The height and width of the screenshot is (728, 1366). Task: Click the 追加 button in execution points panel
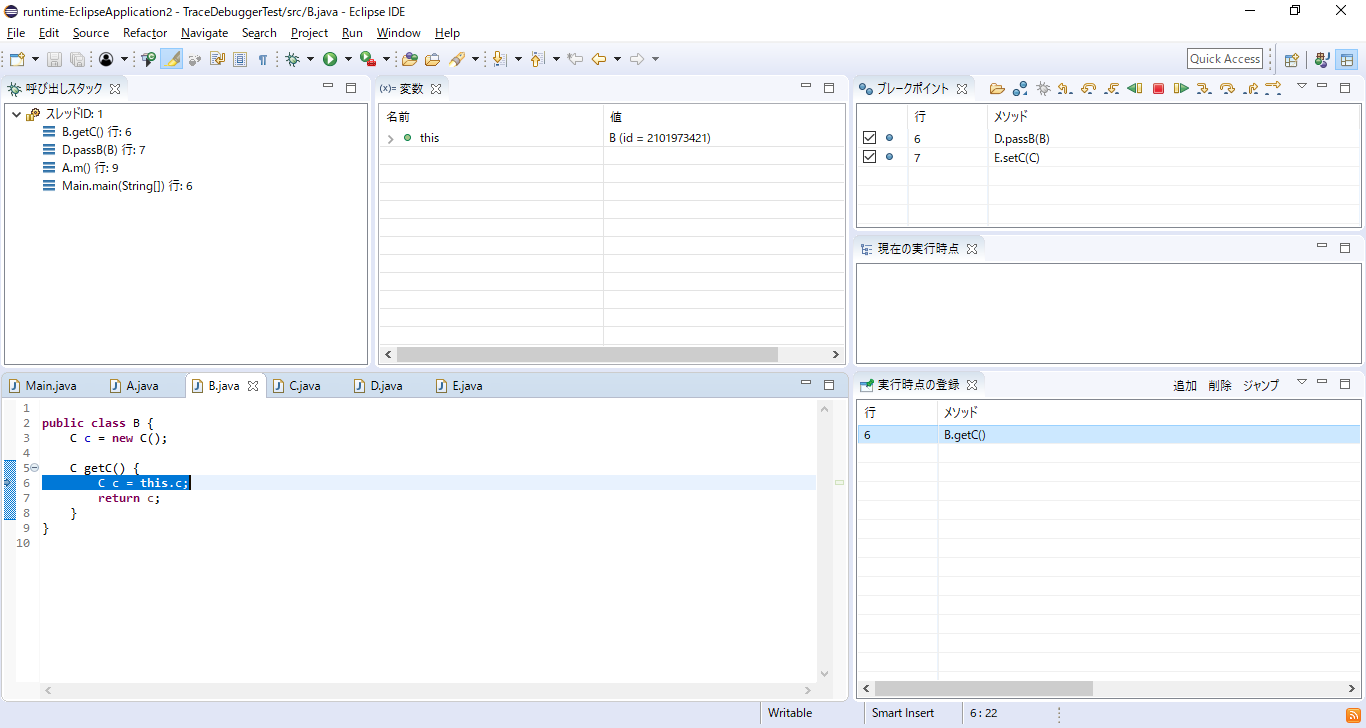coord(1185,386)
